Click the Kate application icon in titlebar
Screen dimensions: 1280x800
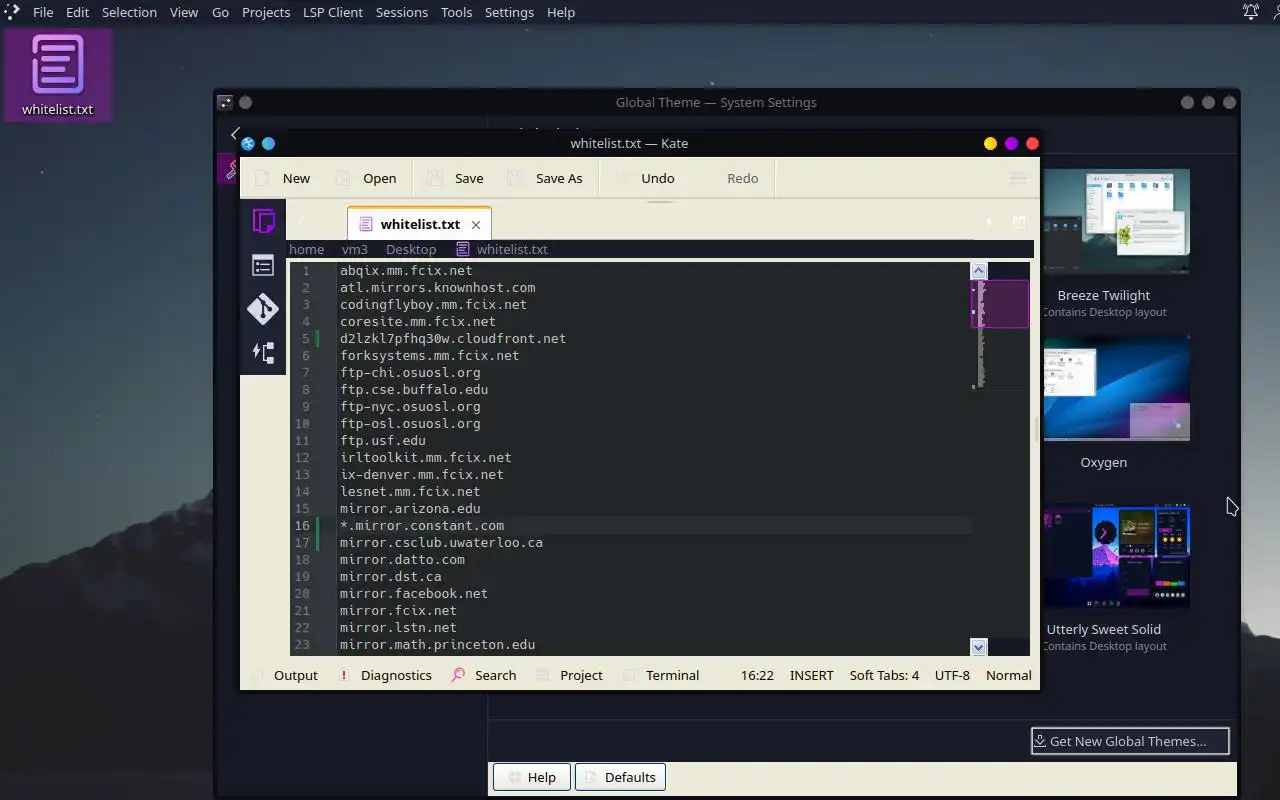(248, 143)
